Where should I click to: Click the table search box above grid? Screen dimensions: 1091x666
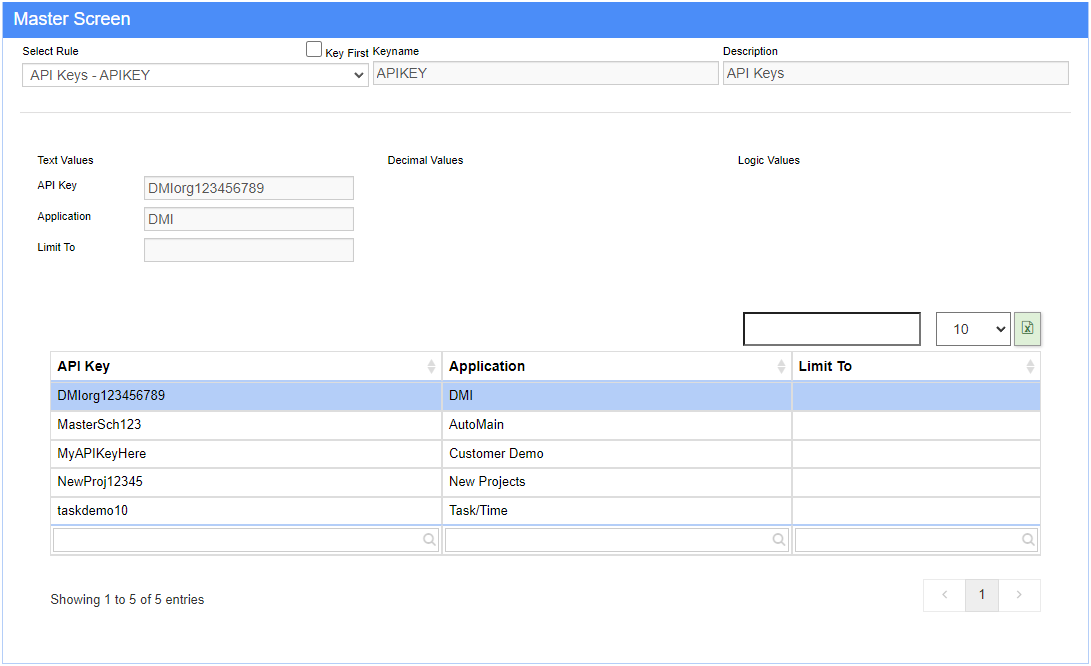831,329
